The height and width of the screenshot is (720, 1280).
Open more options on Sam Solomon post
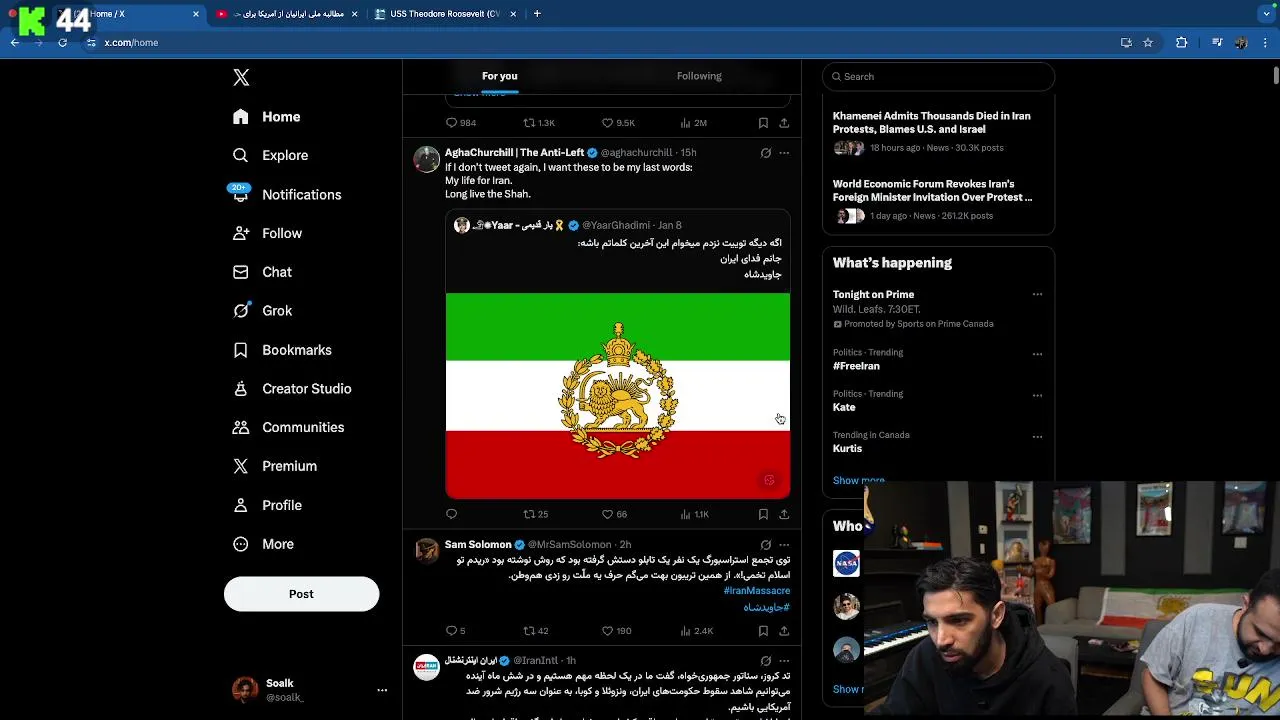(x=784, y=545)
